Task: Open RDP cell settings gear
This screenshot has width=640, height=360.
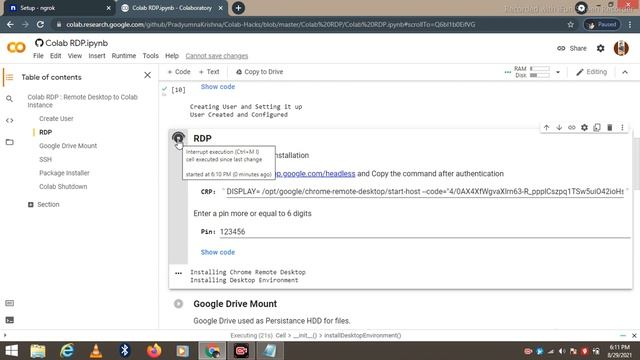Action: [584, 127]
